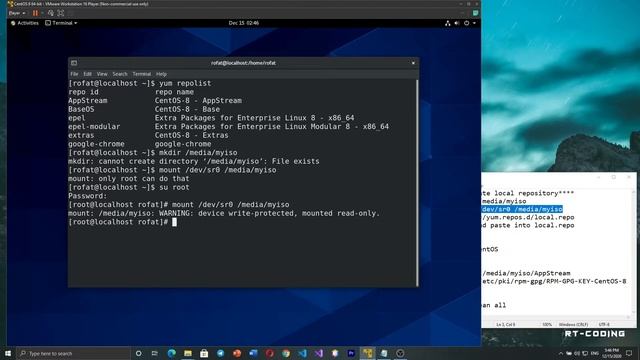Click the 'Password:' line in terminal
The image size is (640, 360).
[x=87, y=196]
